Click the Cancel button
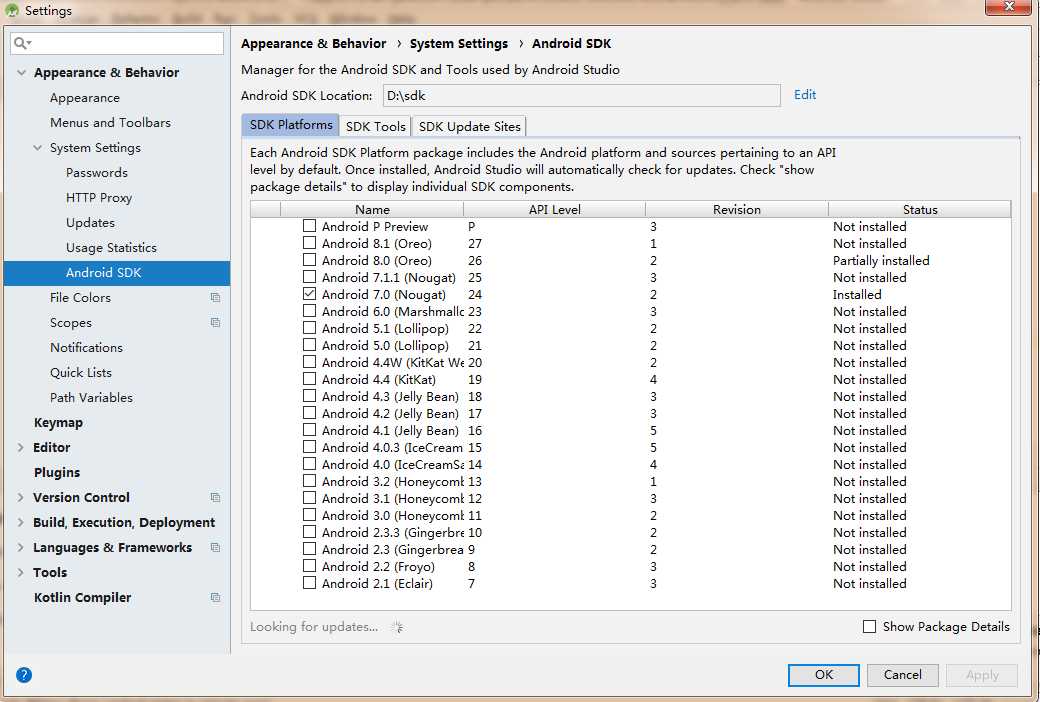 (x=903, y=675)
